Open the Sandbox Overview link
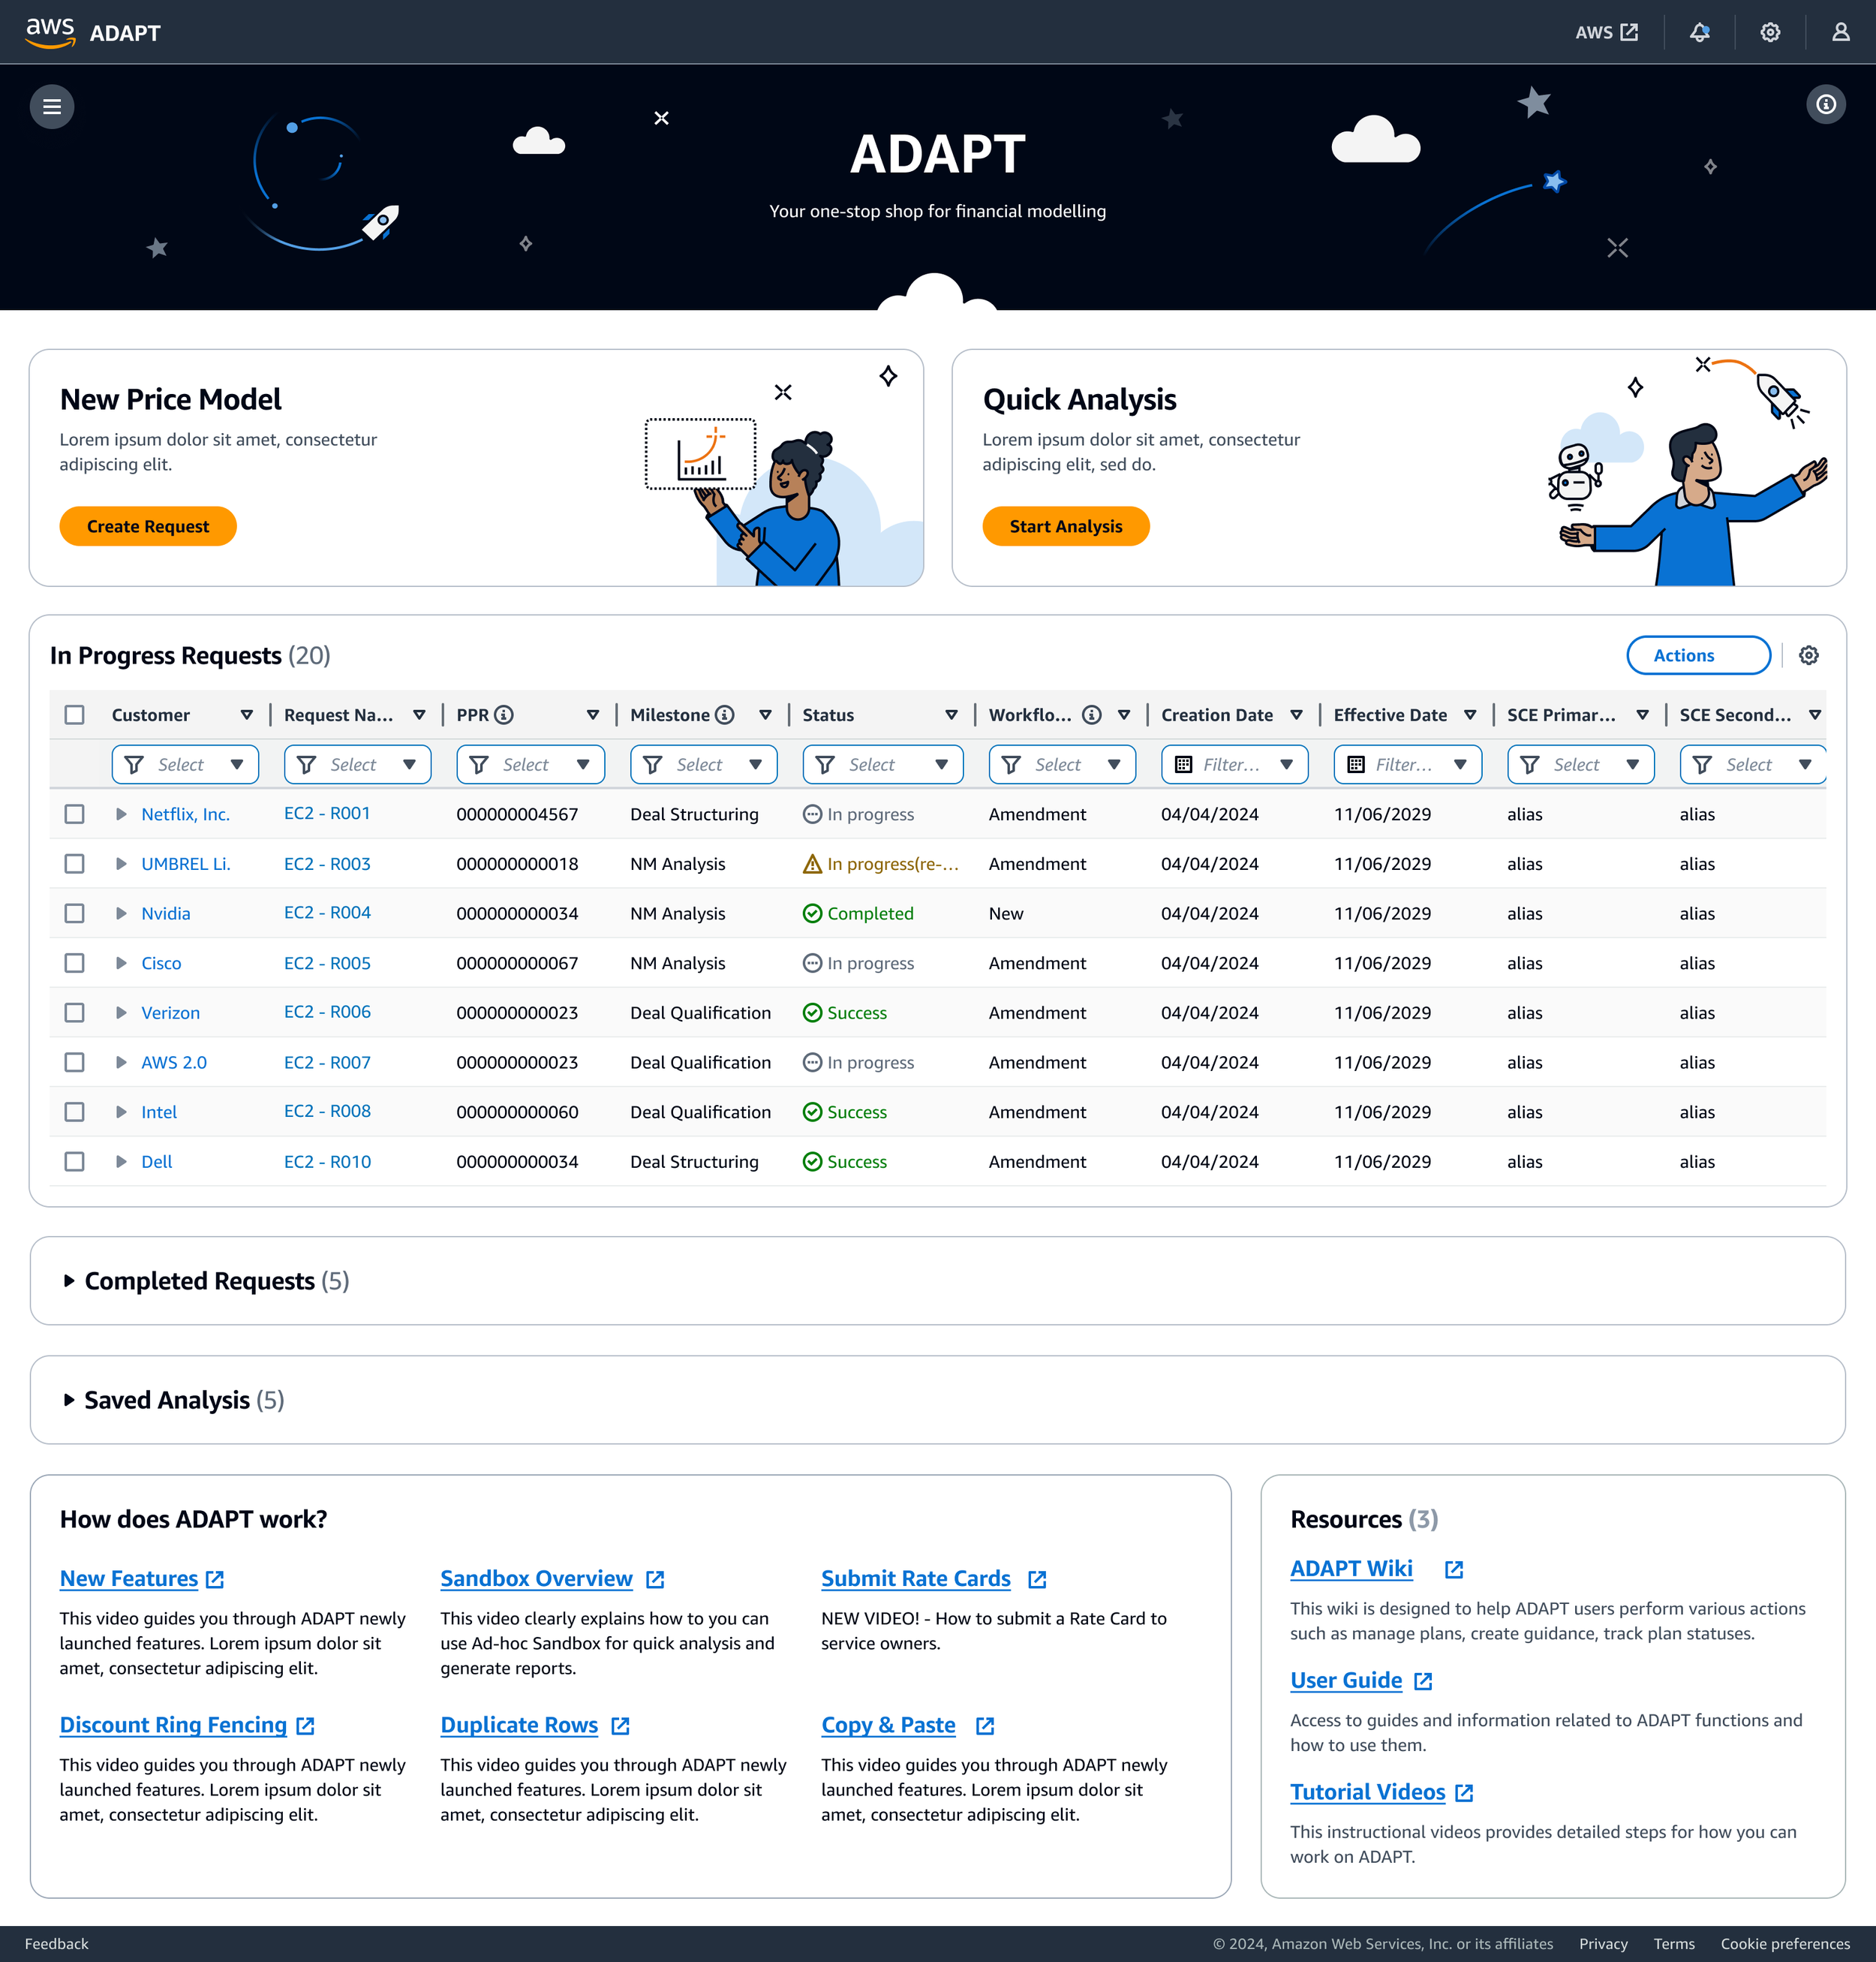 point(536,1579)
